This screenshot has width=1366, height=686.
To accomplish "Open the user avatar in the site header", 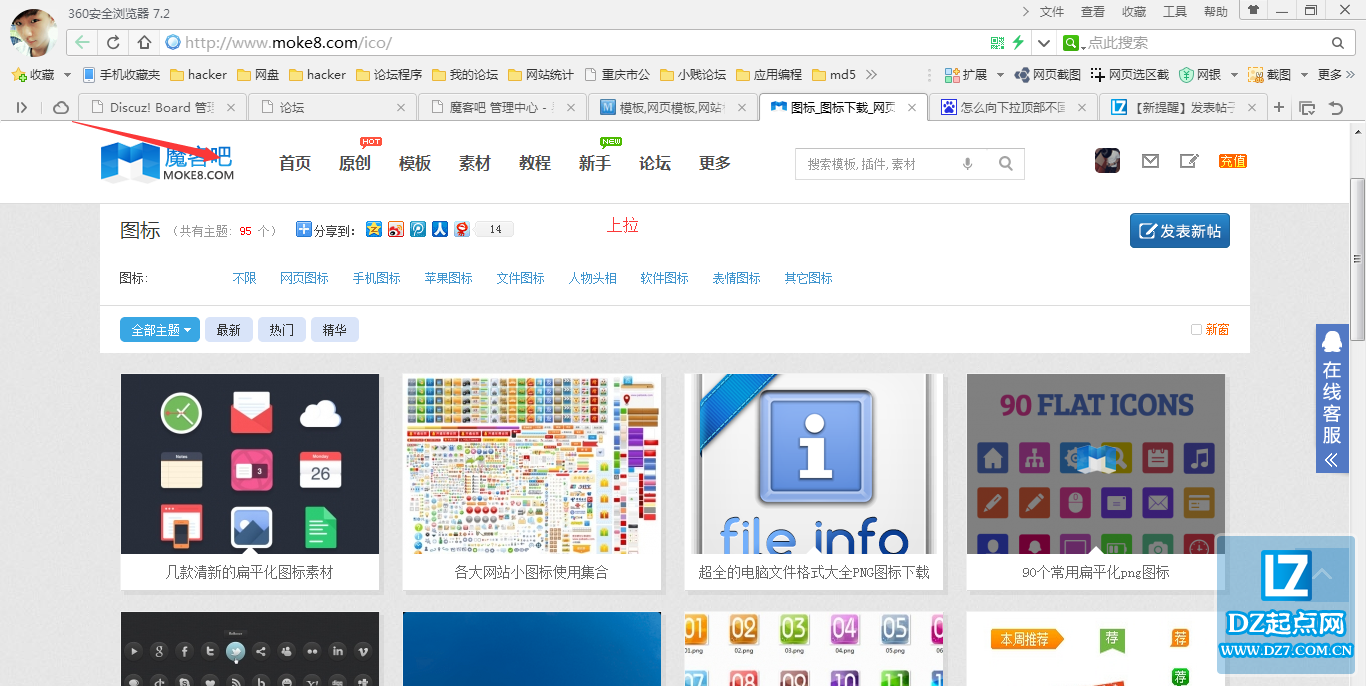I will coord(1107,161).
